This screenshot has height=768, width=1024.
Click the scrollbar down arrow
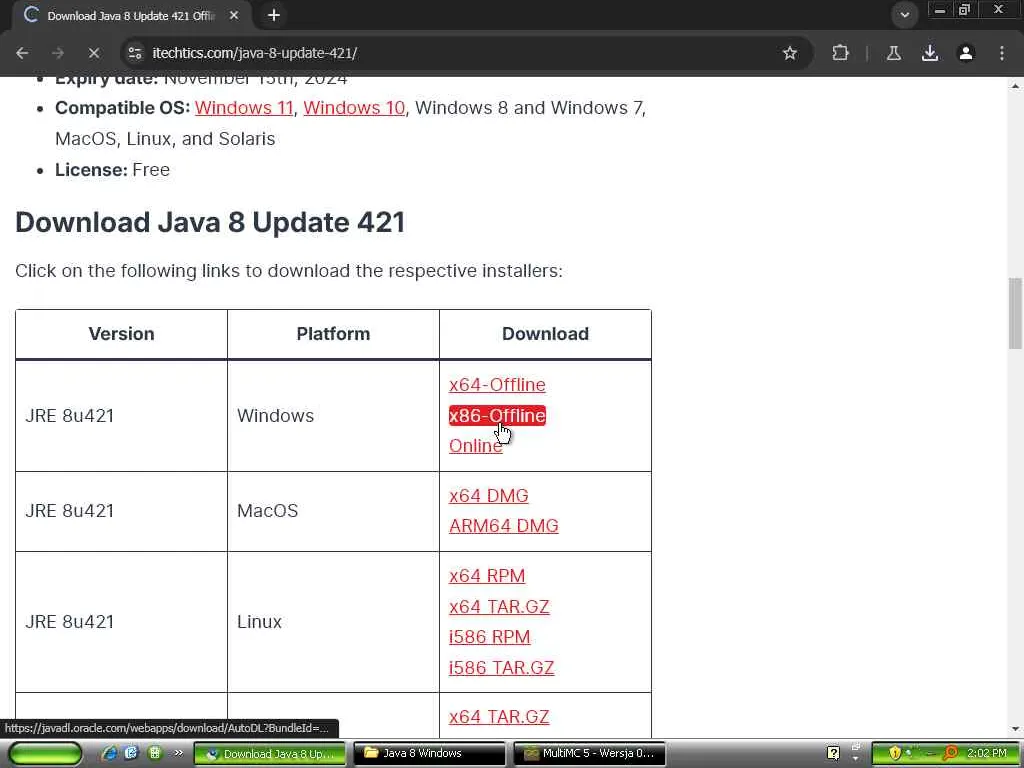point(1016,729)
